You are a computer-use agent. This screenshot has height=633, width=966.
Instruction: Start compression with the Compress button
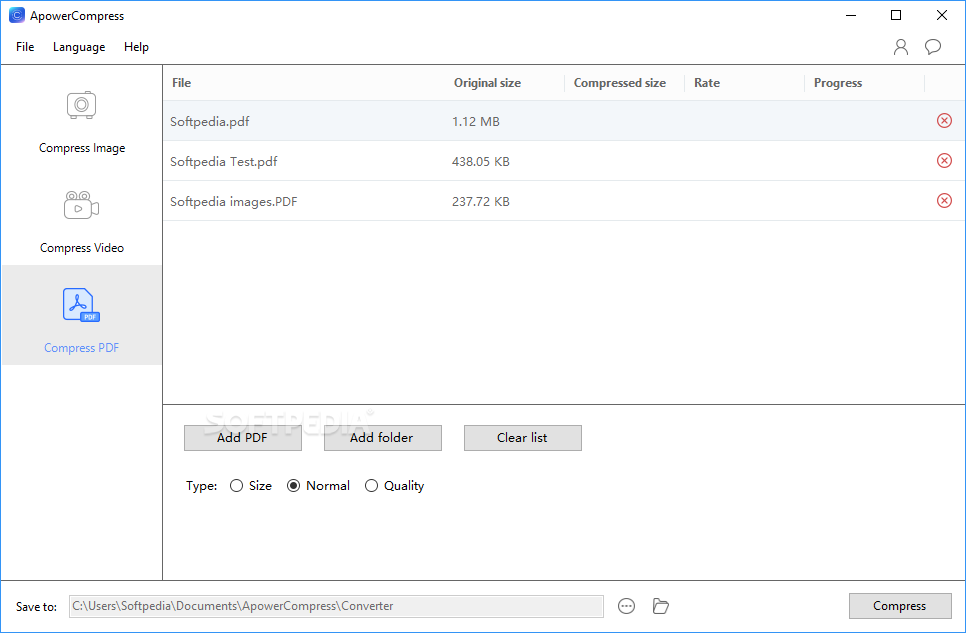tap(900, 606)
